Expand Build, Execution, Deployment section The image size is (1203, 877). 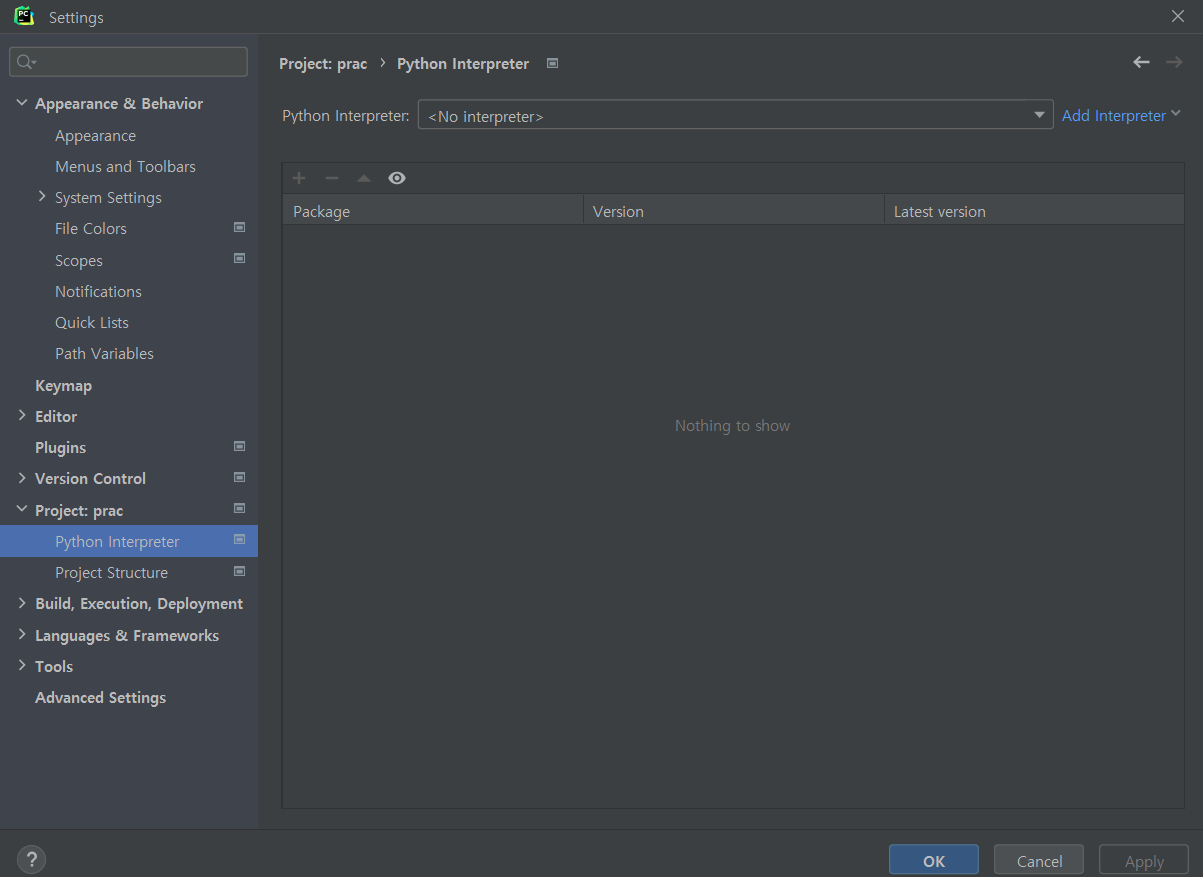coord(22,603)
